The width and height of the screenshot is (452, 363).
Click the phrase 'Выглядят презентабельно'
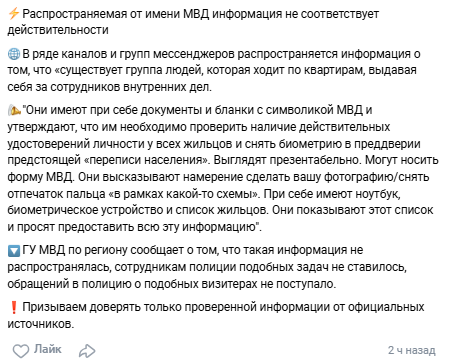click(287, 160)
